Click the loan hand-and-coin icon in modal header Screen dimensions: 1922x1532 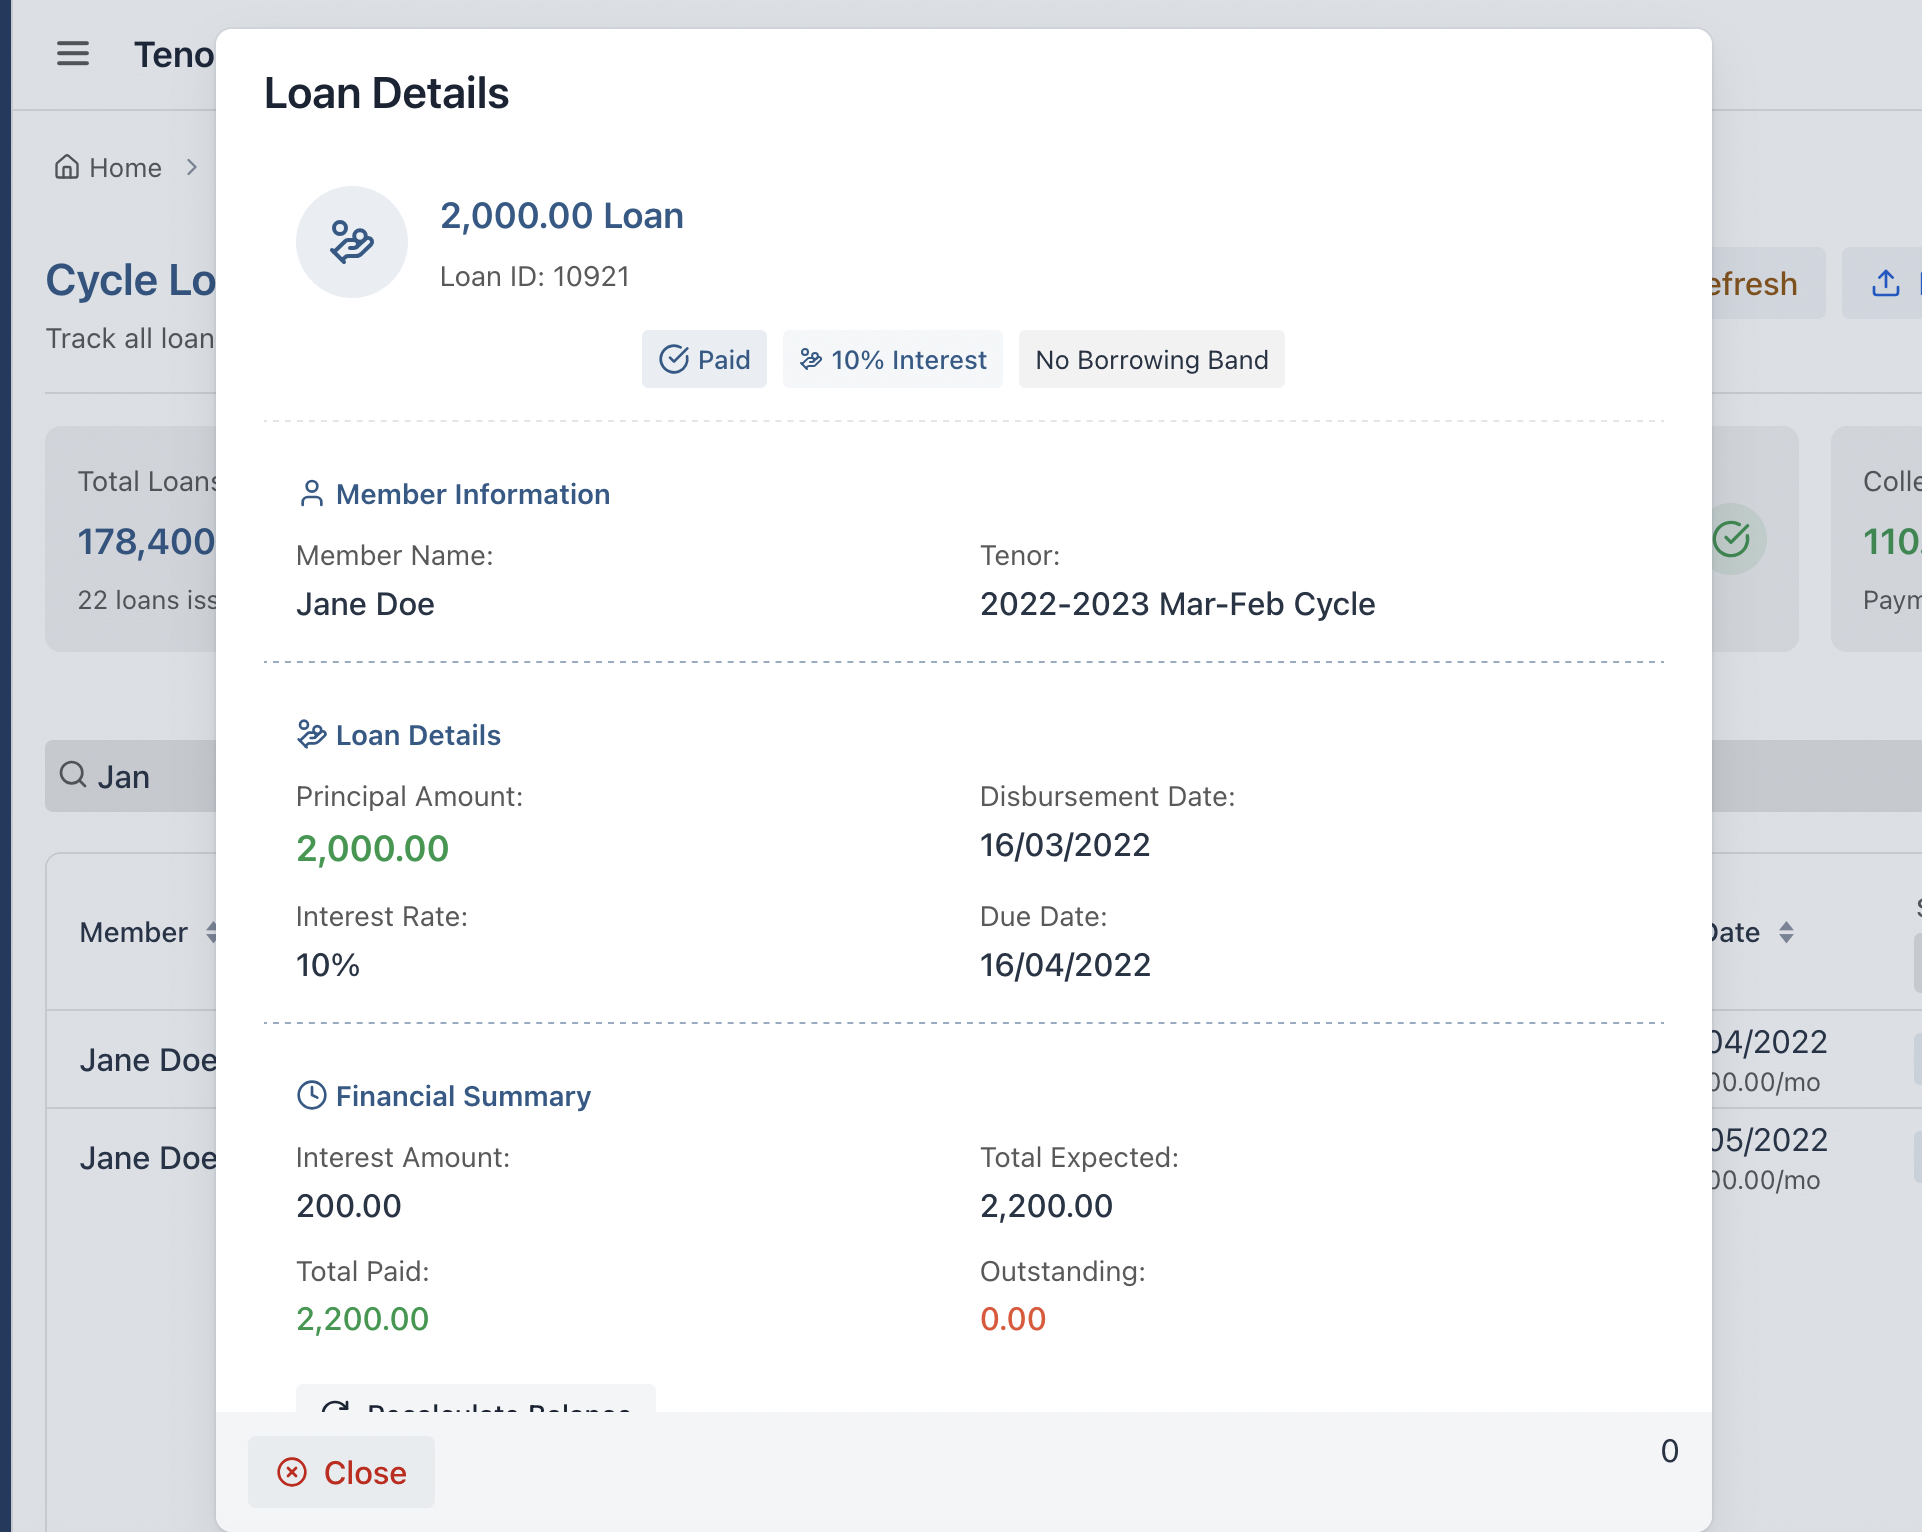pyautogui.click(x=351, y=241)
